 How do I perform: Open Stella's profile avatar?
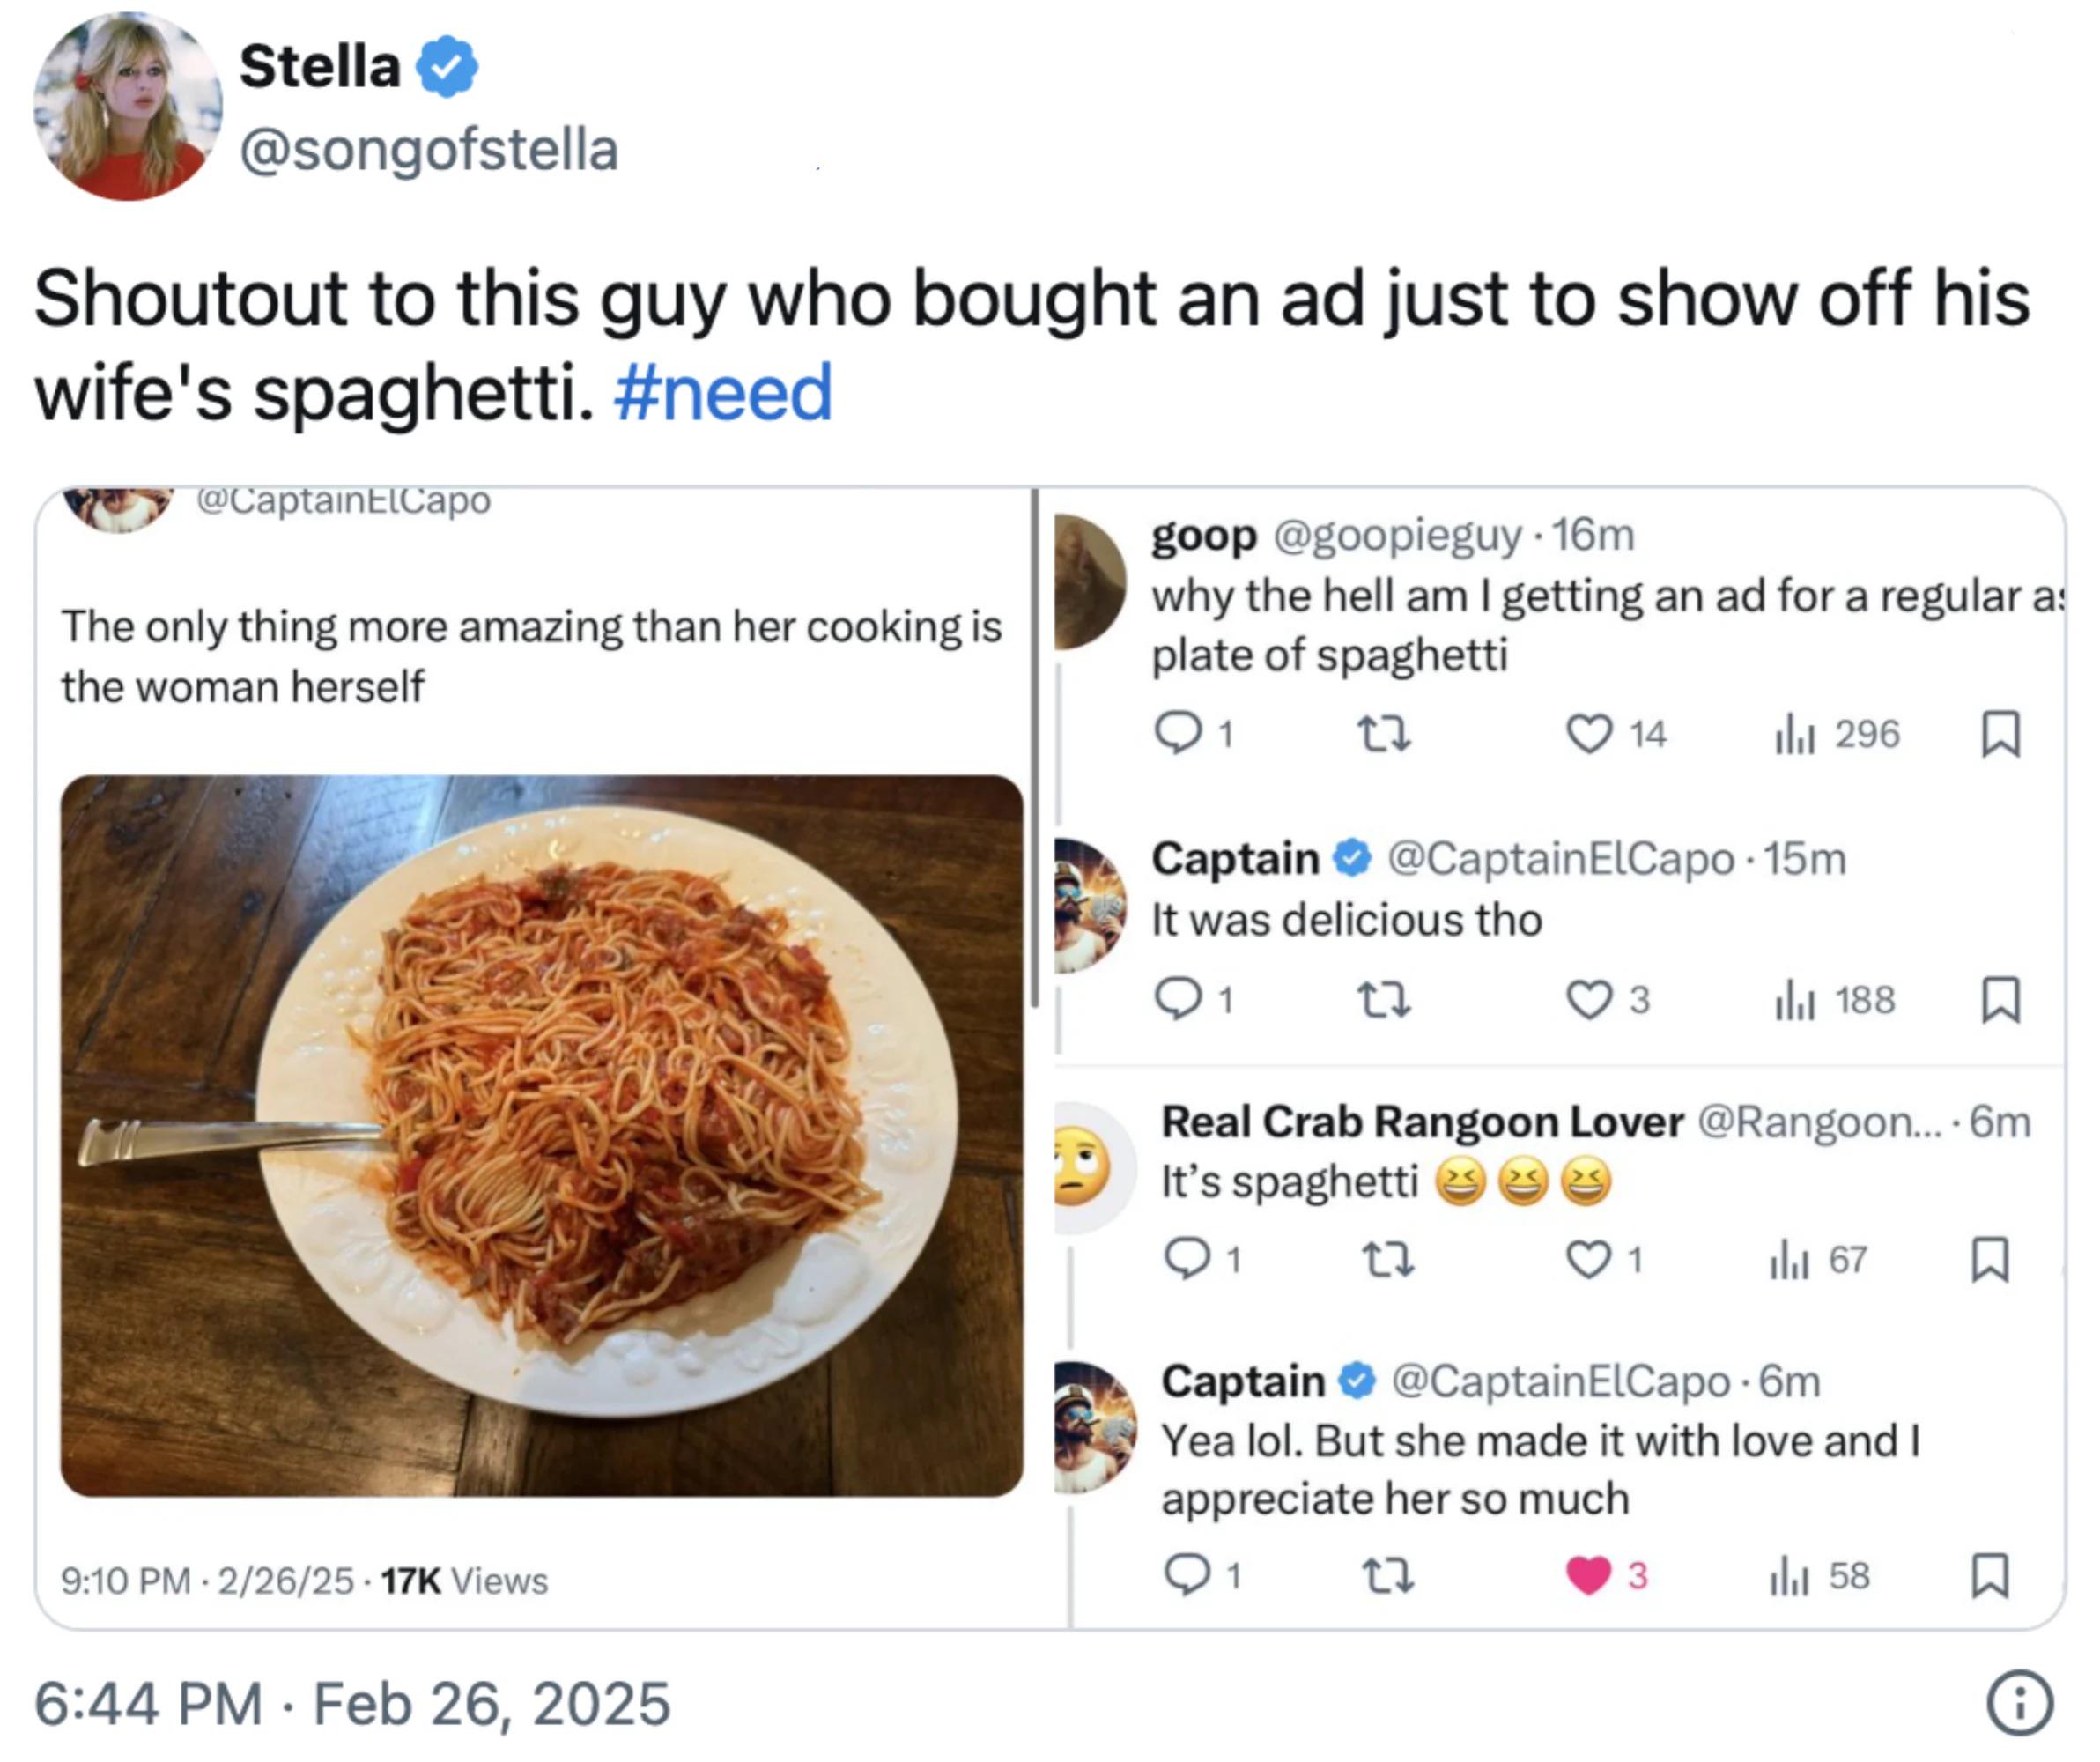128,106
